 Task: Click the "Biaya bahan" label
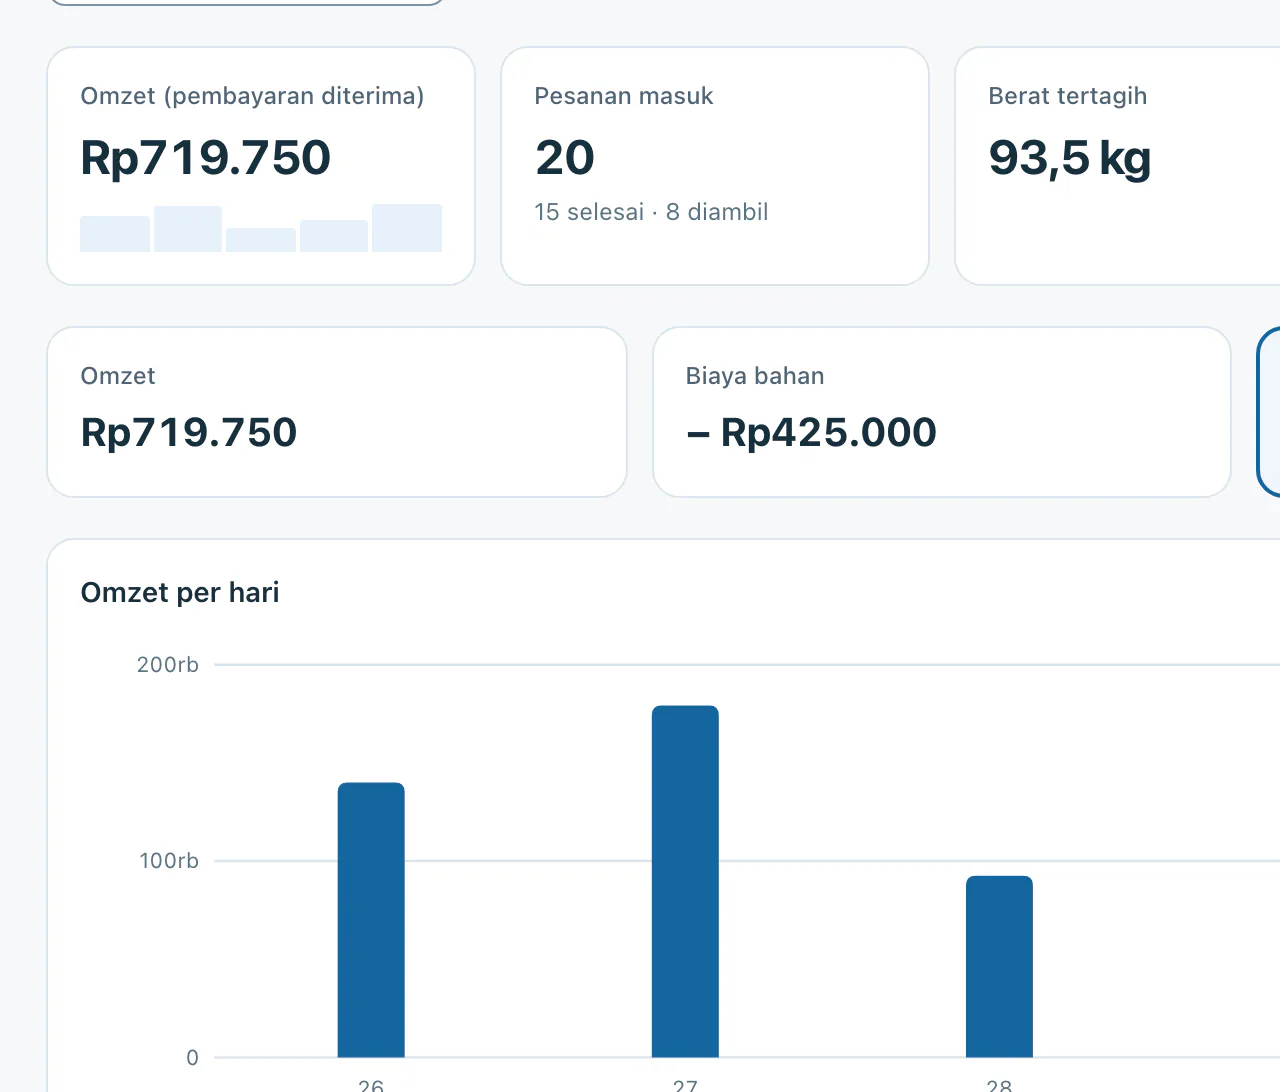(x=755, y=376)
